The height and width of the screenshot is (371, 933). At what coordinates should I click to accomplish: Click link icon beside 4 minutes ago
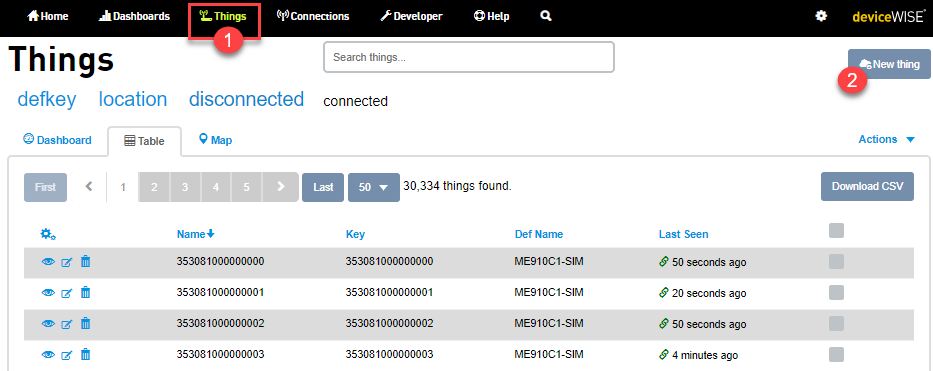(664, 354)
